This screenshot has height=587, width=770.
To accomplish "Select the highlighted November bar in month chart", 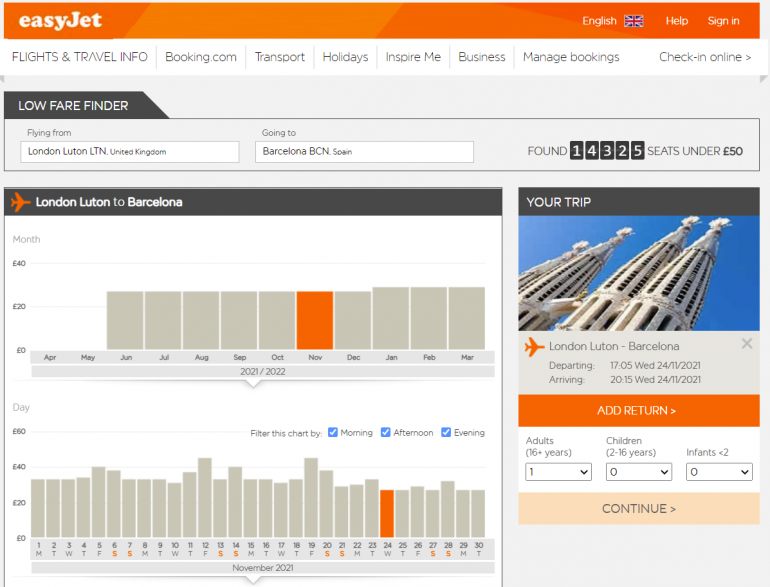I will 315,320.
